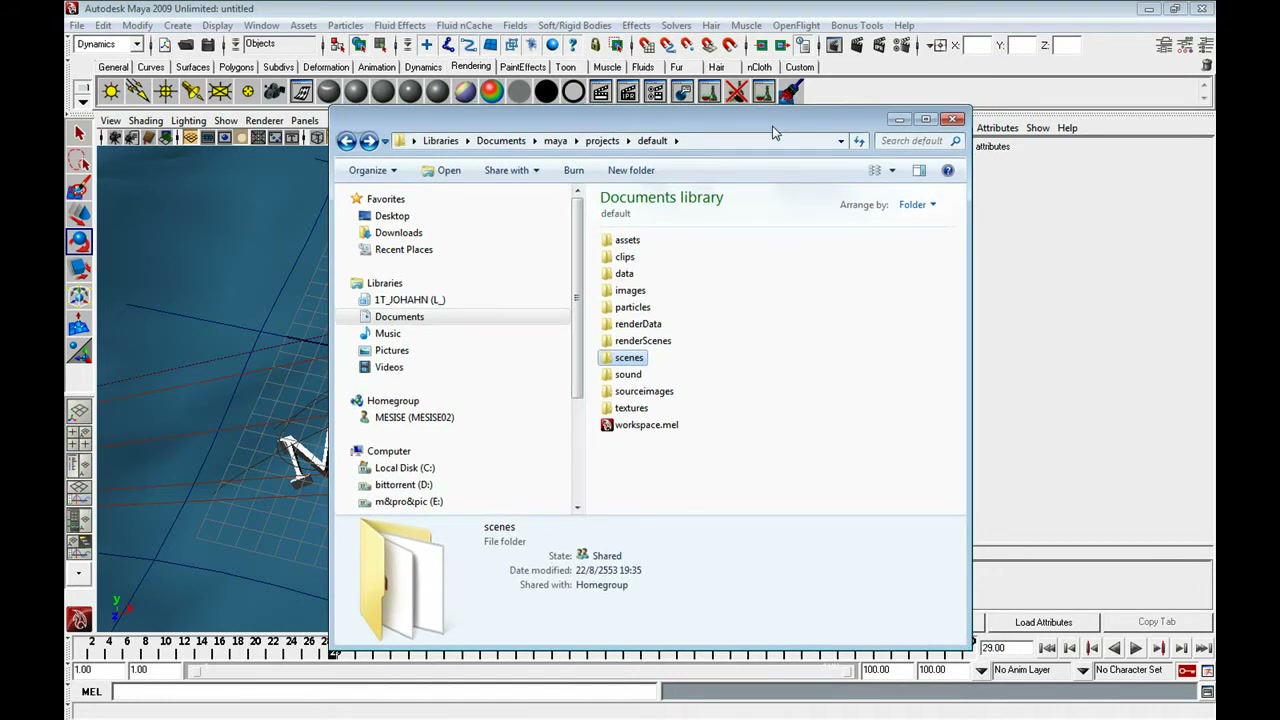Toggle the preview pane button in Explorer
The height and width of the screenshot is (720, 1280).
tap(919, 170)
